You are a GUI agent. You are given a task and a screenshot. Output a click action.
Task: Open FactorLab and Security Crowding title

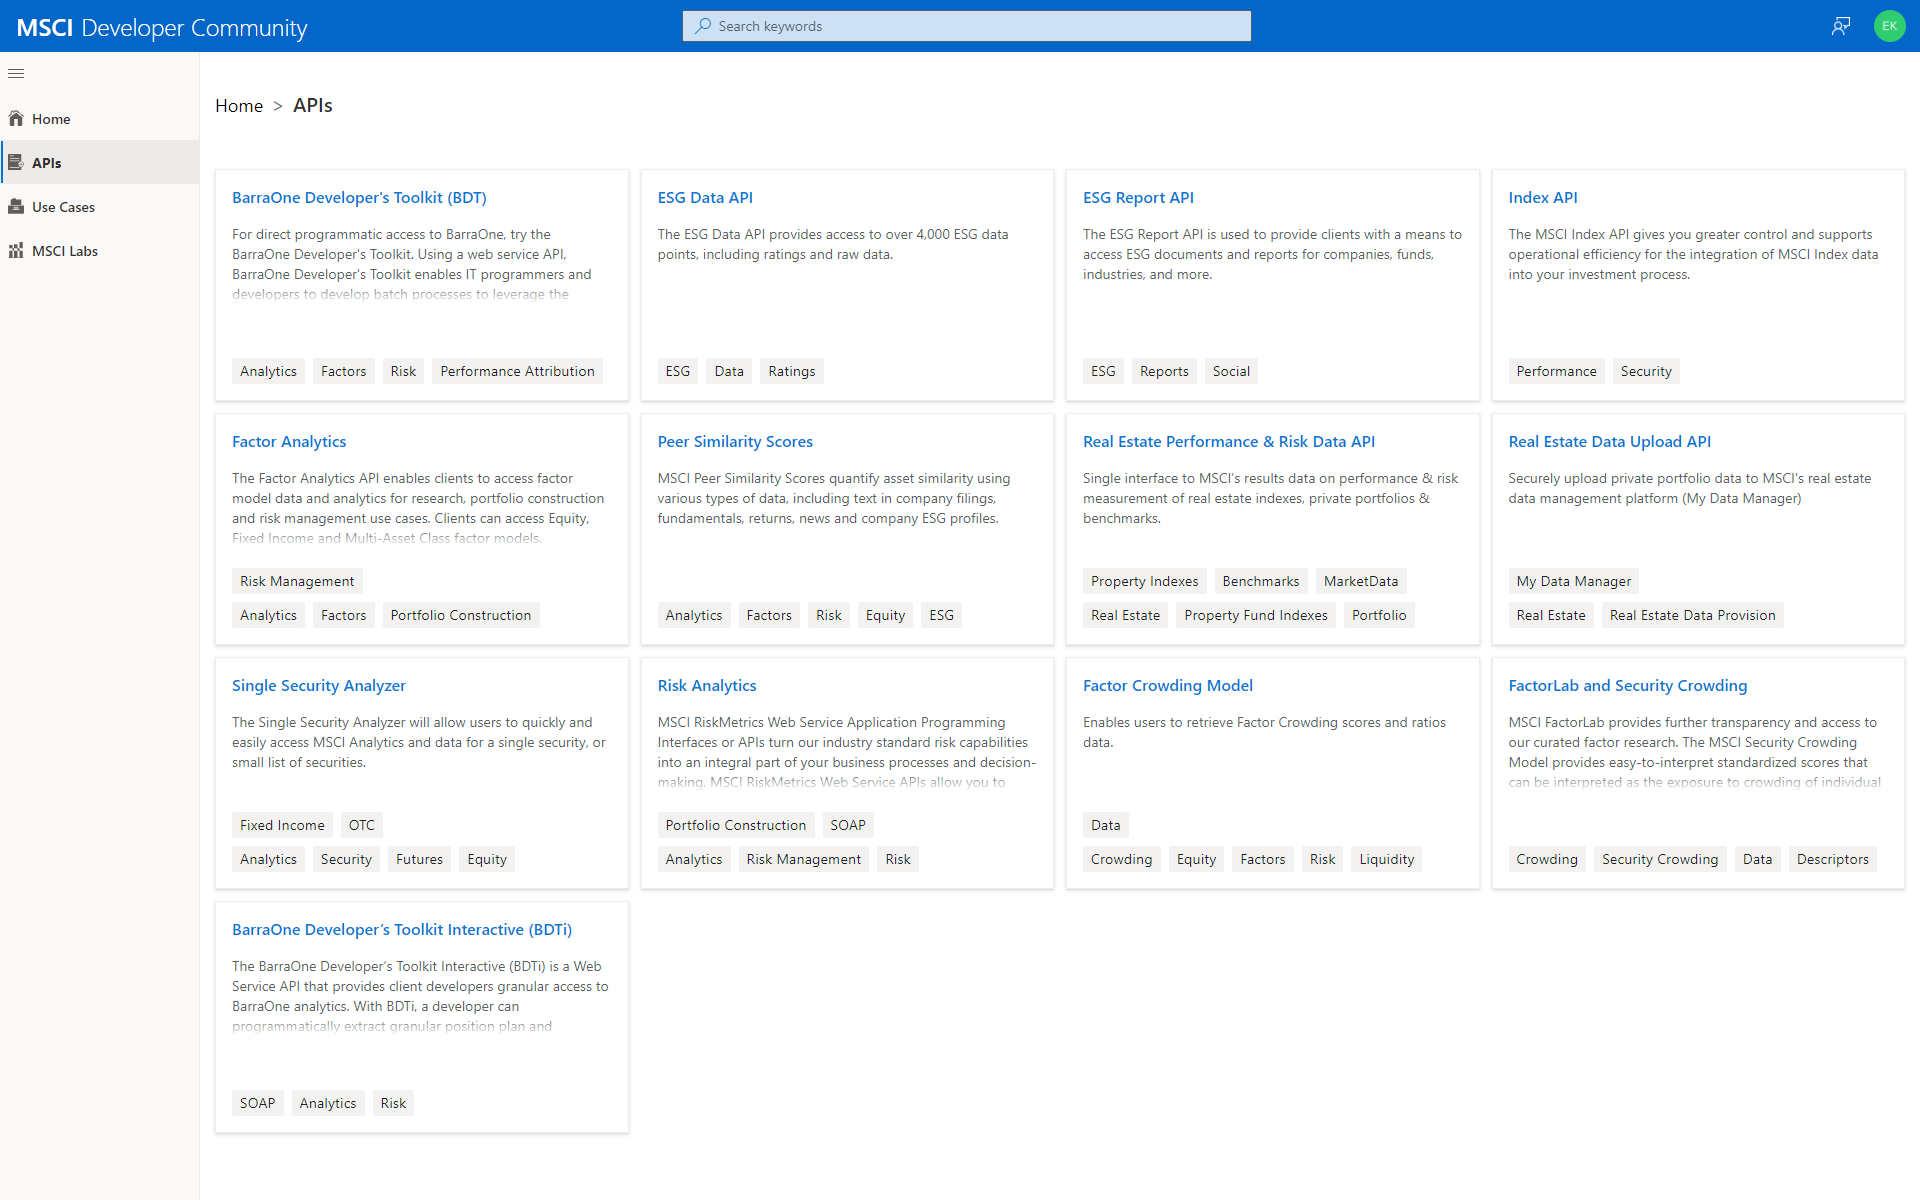[x=1628, y=686]
